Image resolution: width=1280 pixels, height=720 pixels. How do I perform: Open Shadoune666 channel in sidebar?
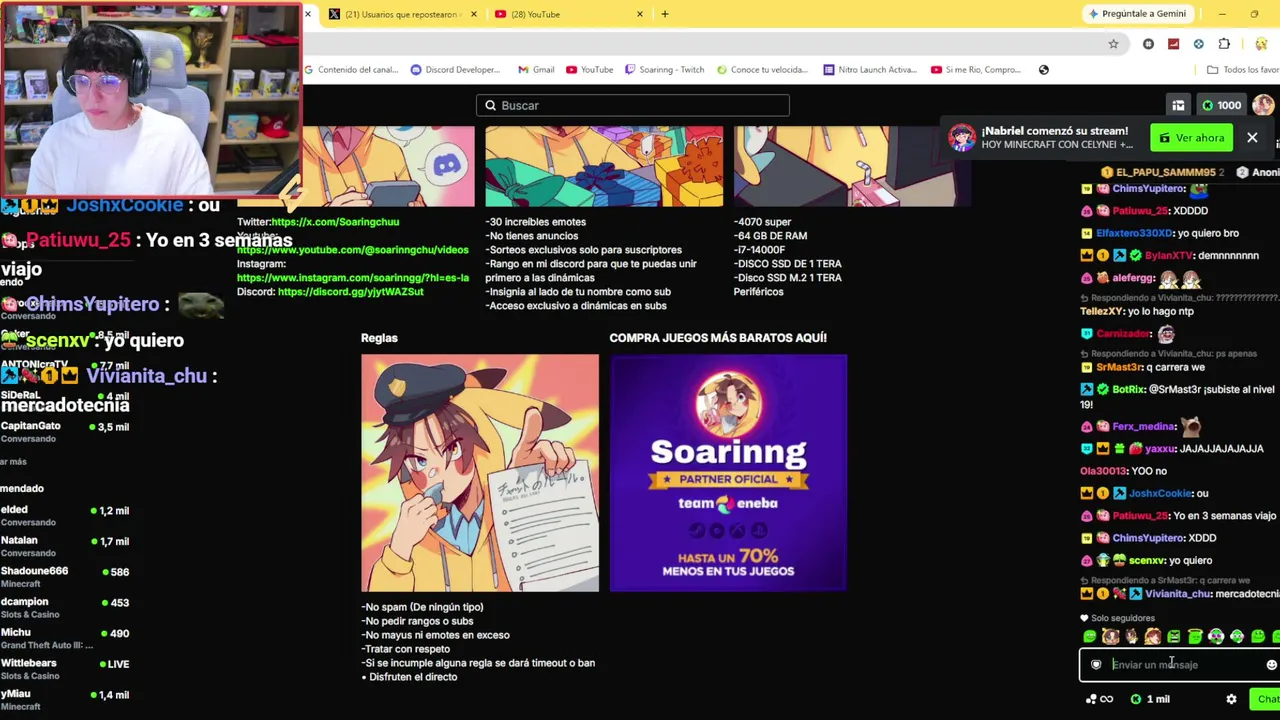coord(65,577)
